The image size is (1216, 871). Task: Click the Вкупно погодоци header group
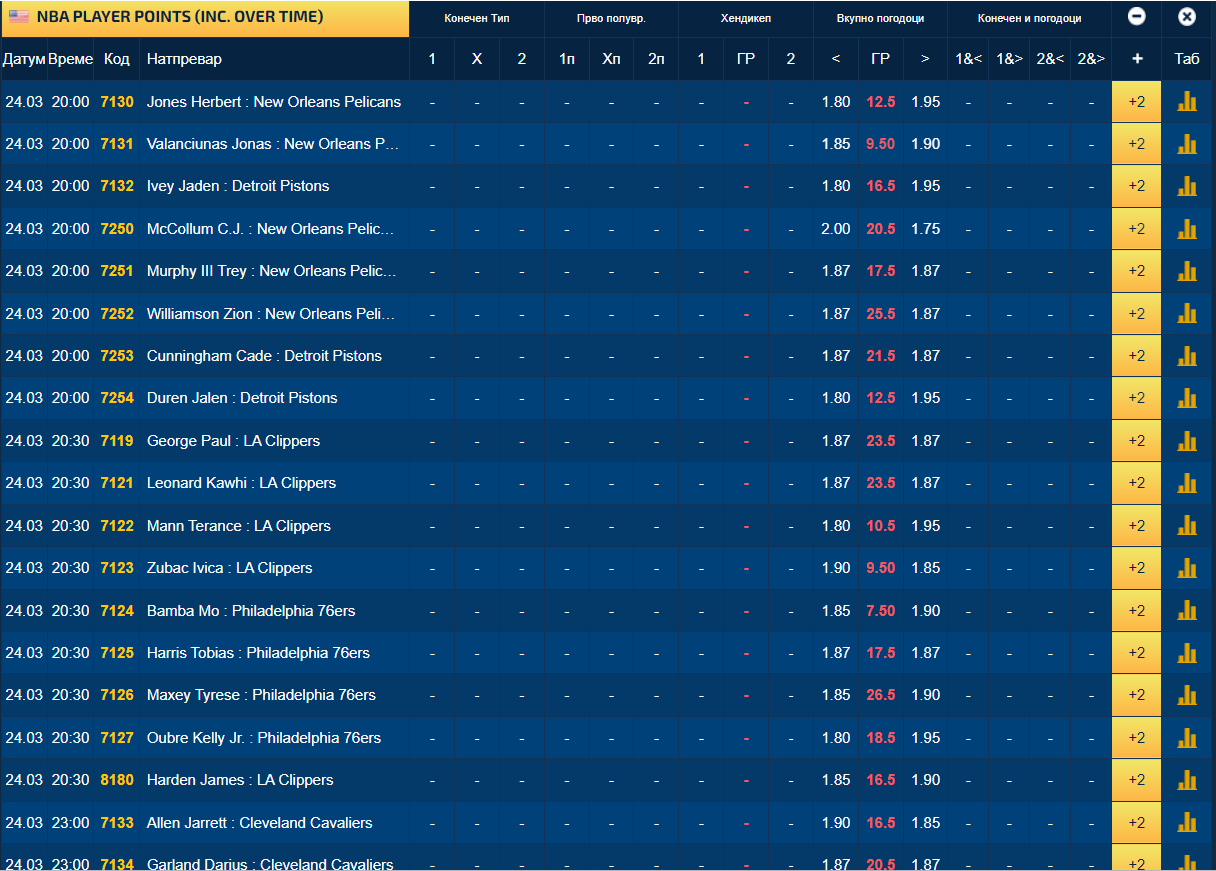pos(880,19)
